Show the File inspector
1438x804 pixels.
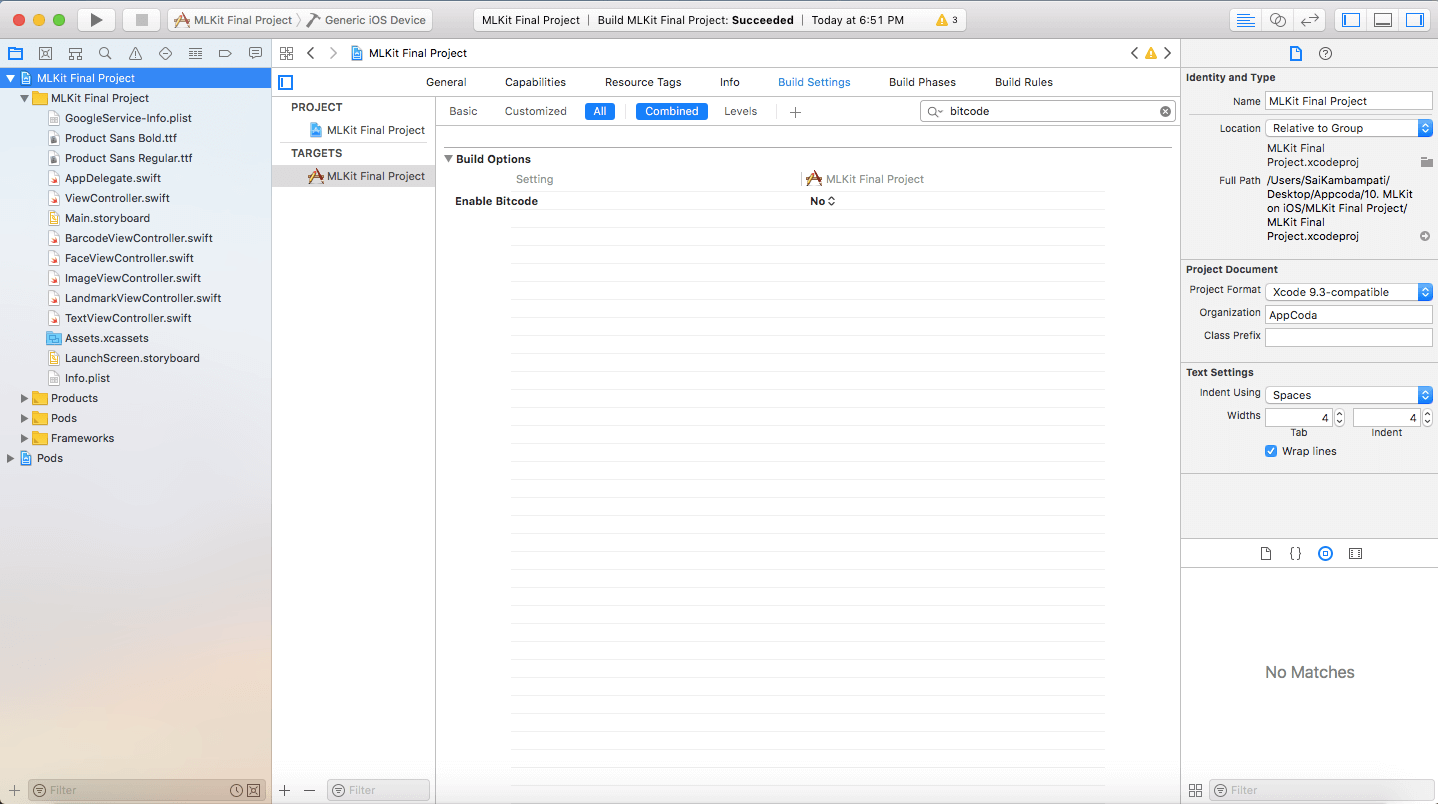click(x=1296, y=54)
